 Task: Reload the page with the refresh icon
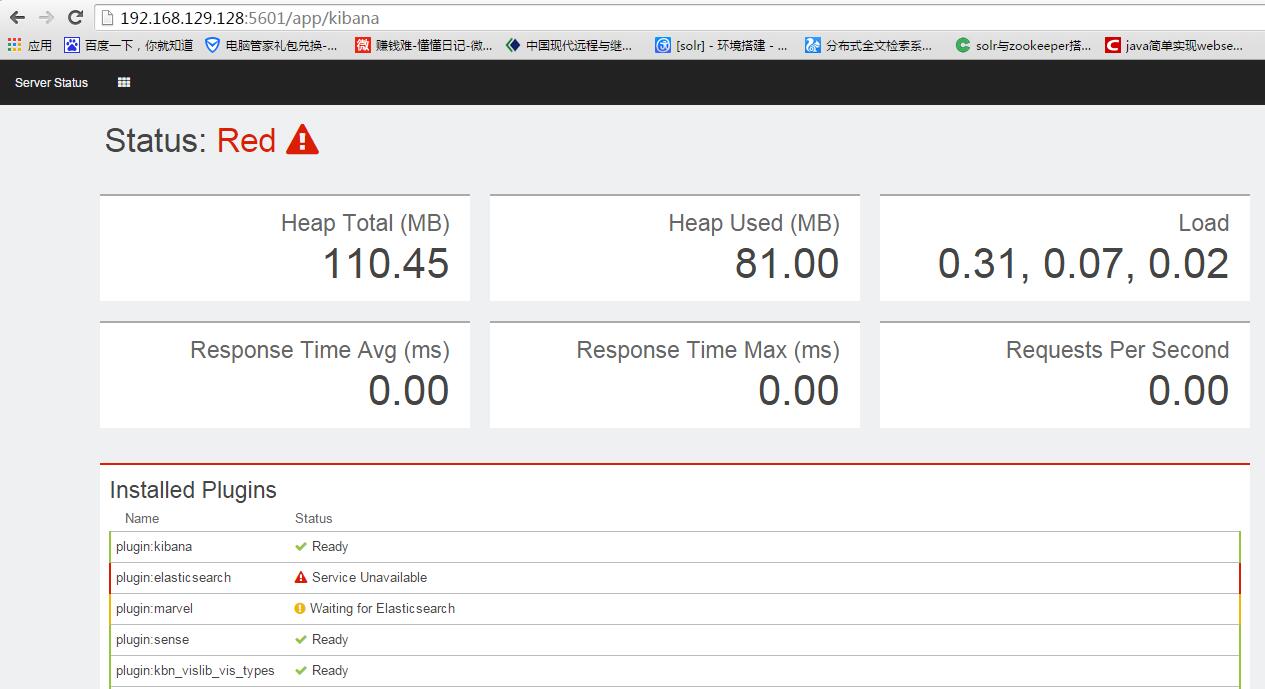pos(75,17)
